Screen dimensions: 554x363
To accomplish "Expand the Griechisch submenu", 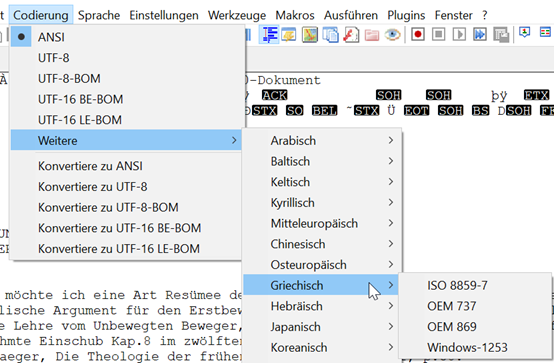I will click(x=322, y=285).
